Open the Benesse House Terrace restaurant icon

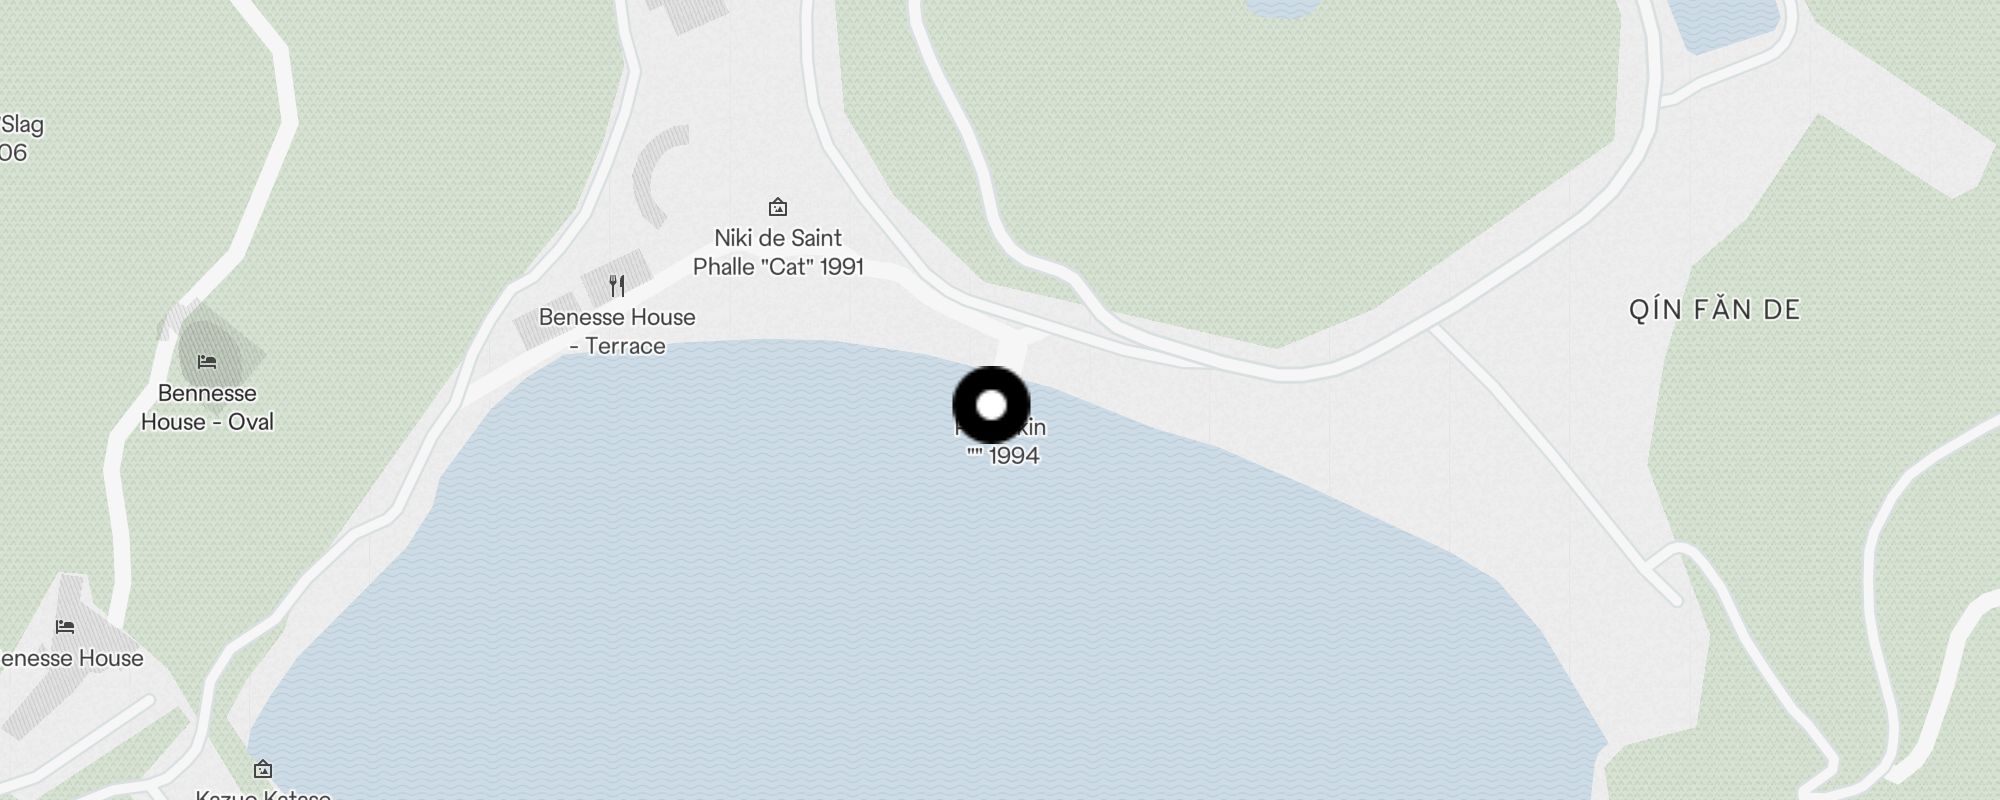point(617,286)
